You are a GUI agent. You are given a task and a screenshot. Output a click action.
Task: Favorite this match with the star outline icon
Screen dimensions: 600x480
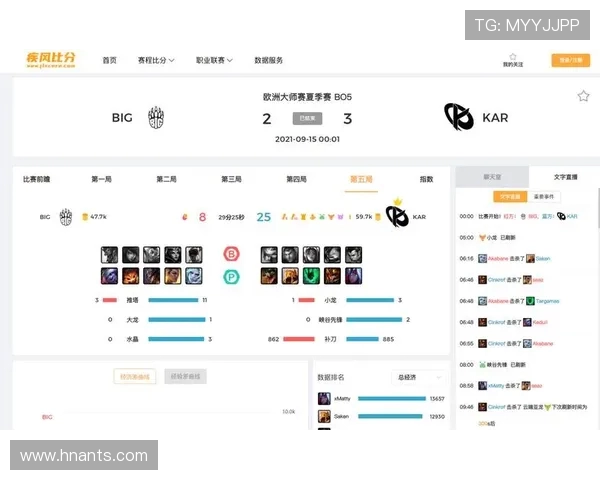pos(583,96)
